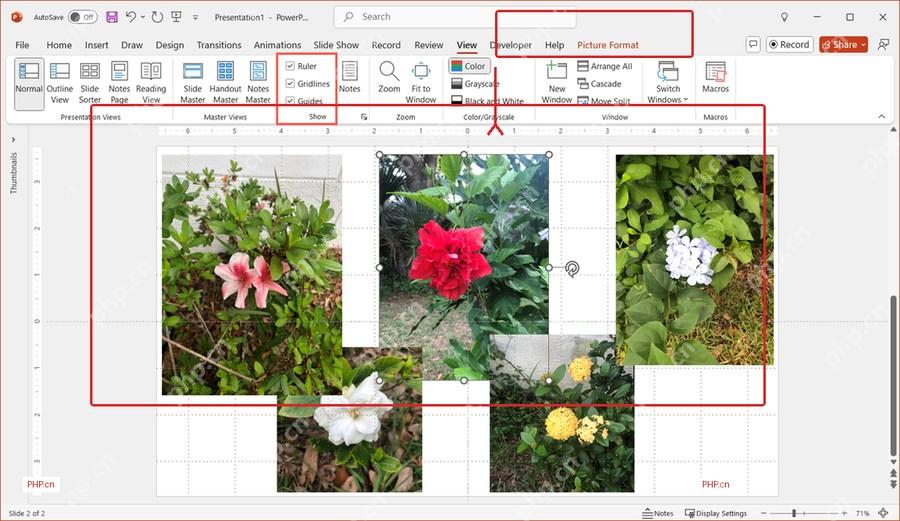The image size is (900, 521).
Task: Select Black and White view mode
Action: [487, 101]
